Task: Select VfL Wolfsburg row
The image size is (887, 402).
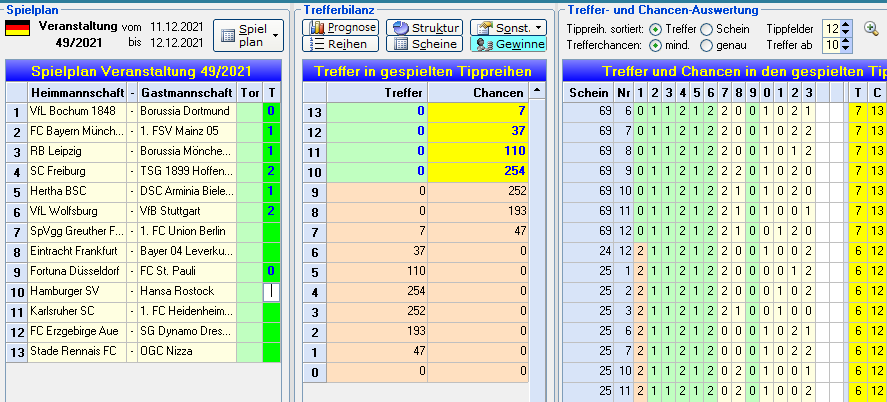Action: [143, 211]
